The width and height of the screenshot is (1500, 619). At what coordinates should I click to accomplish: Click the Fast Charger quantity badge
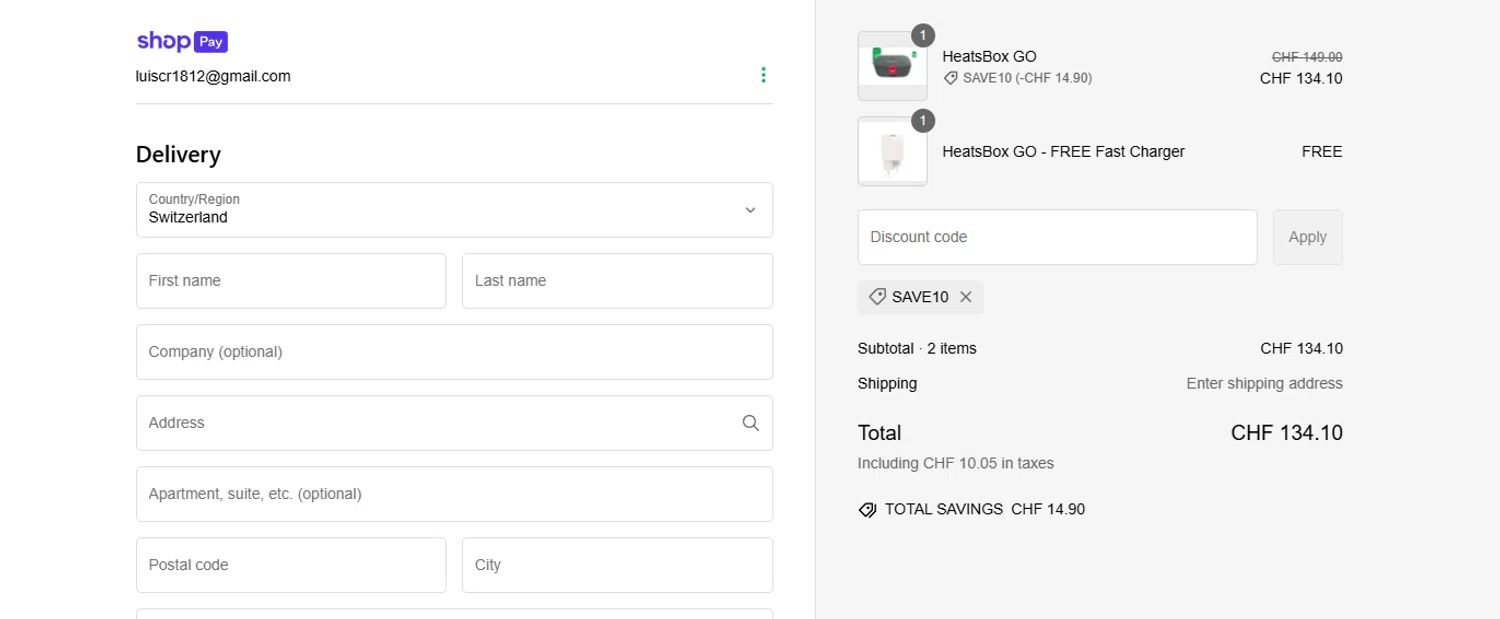(923, 121)
